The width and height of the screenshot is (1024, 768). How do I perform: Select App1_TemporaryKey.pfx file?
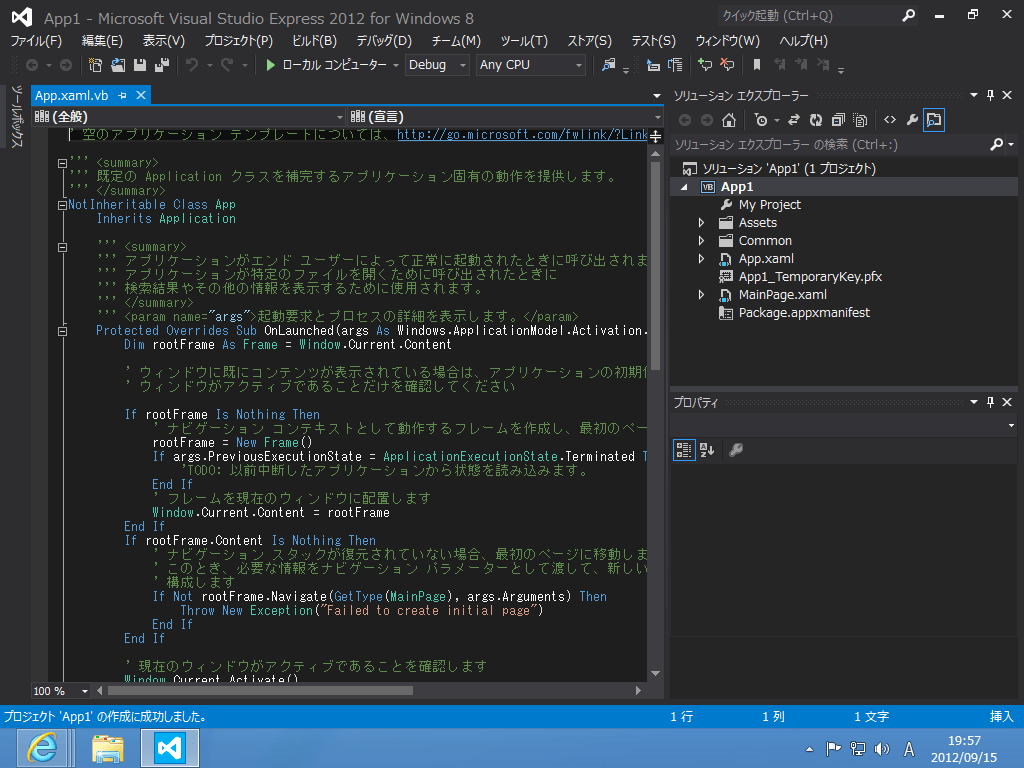click(x=810, y=277)
